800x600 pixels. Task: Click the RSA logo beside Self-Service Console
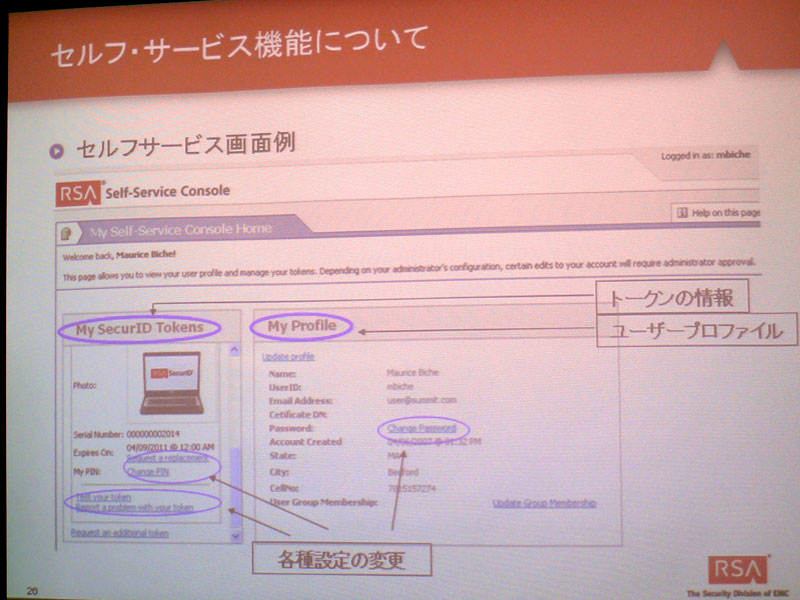pos(78,194)
